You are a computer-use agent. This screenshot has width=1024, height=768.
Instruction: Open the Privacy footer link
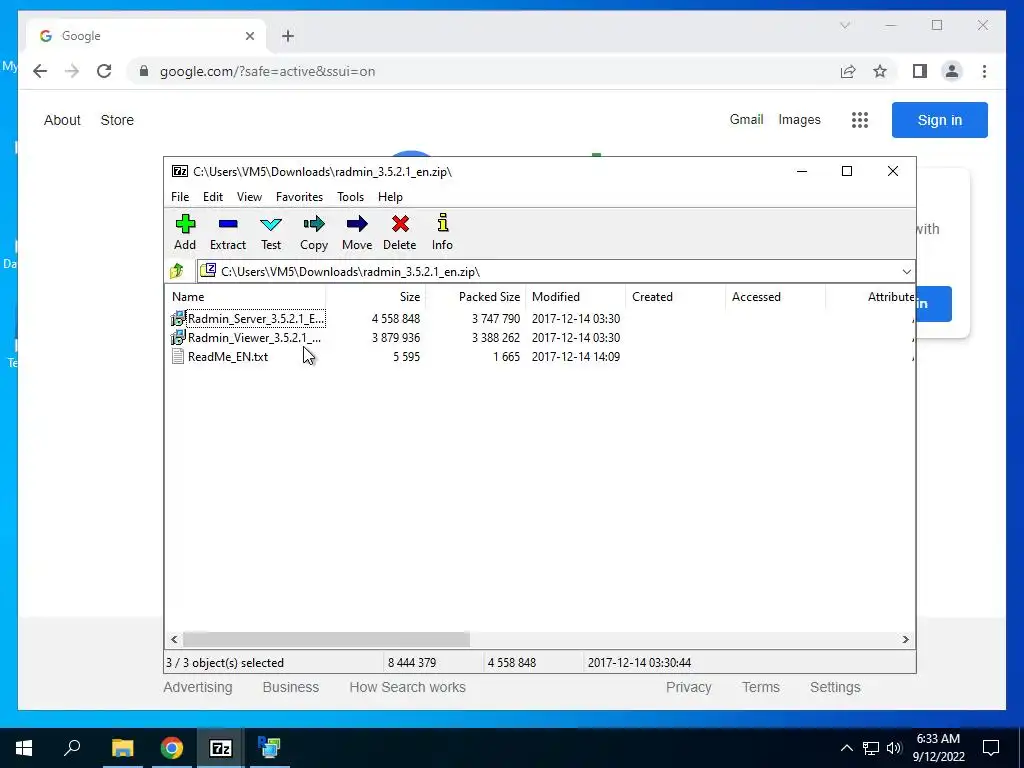pyautogui.click(x=688, y=687)
